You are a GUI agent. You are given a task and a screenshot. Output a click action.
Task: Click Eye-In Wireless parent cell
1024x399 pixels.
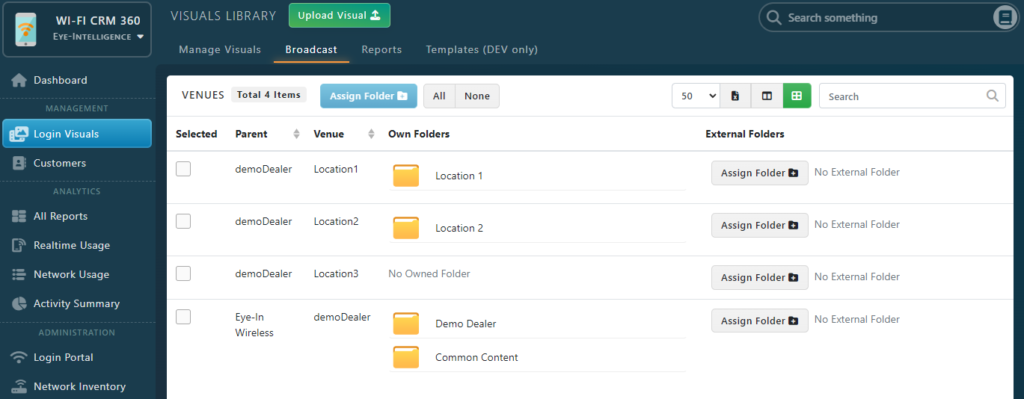254,325
